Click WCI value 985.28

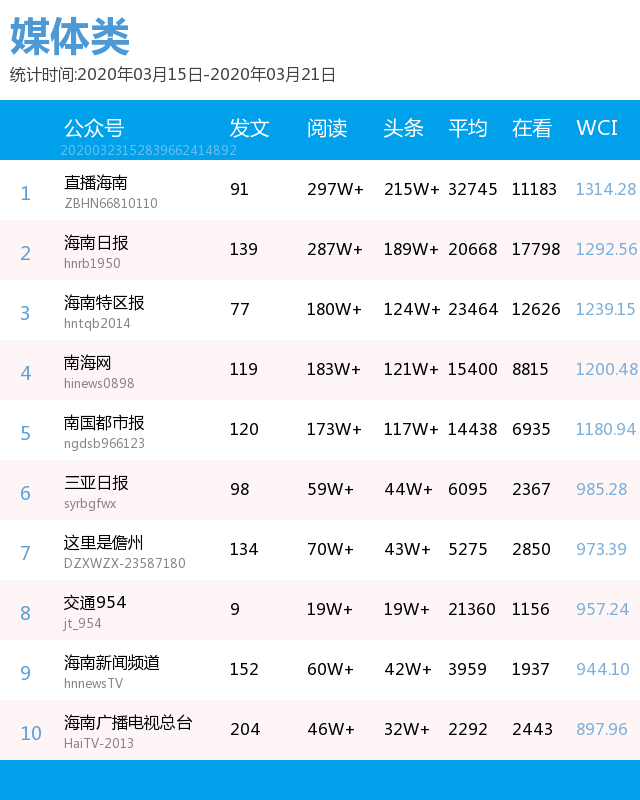(x=601, y=489)
